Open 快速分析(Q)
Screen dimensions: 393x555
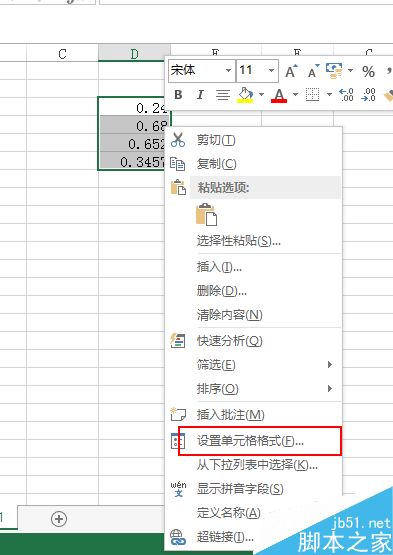coord(253,341)
